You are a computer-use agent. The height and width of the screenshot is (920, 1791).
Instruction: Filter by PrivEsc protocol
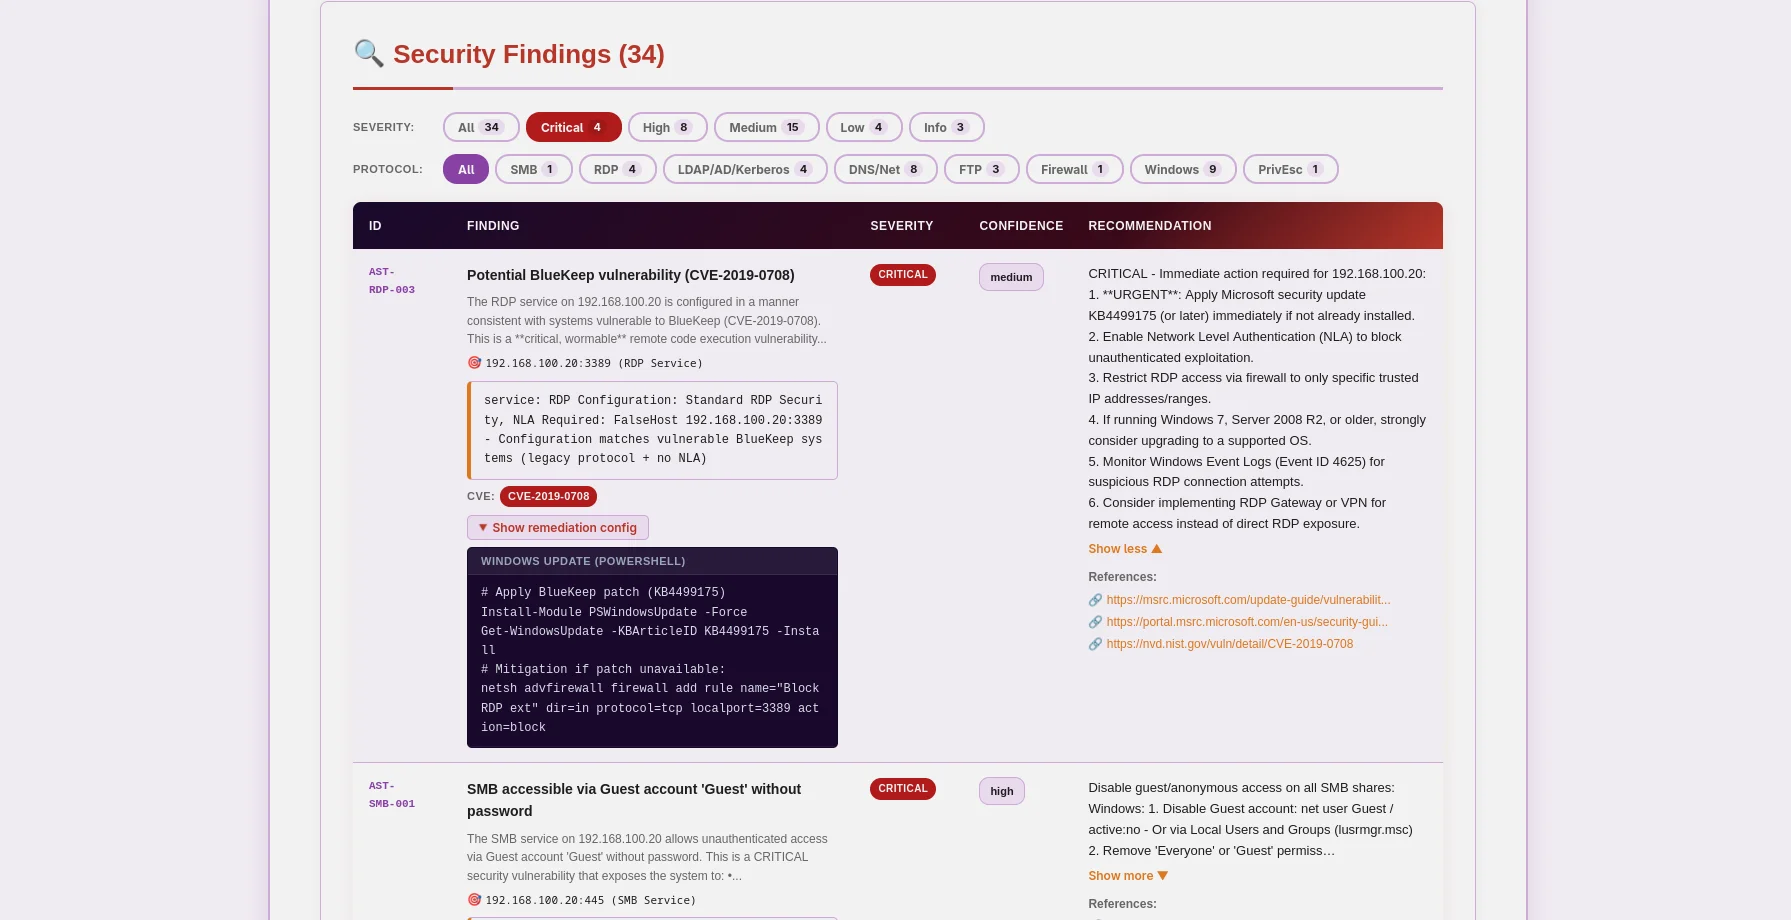[x=1291, y=169]
